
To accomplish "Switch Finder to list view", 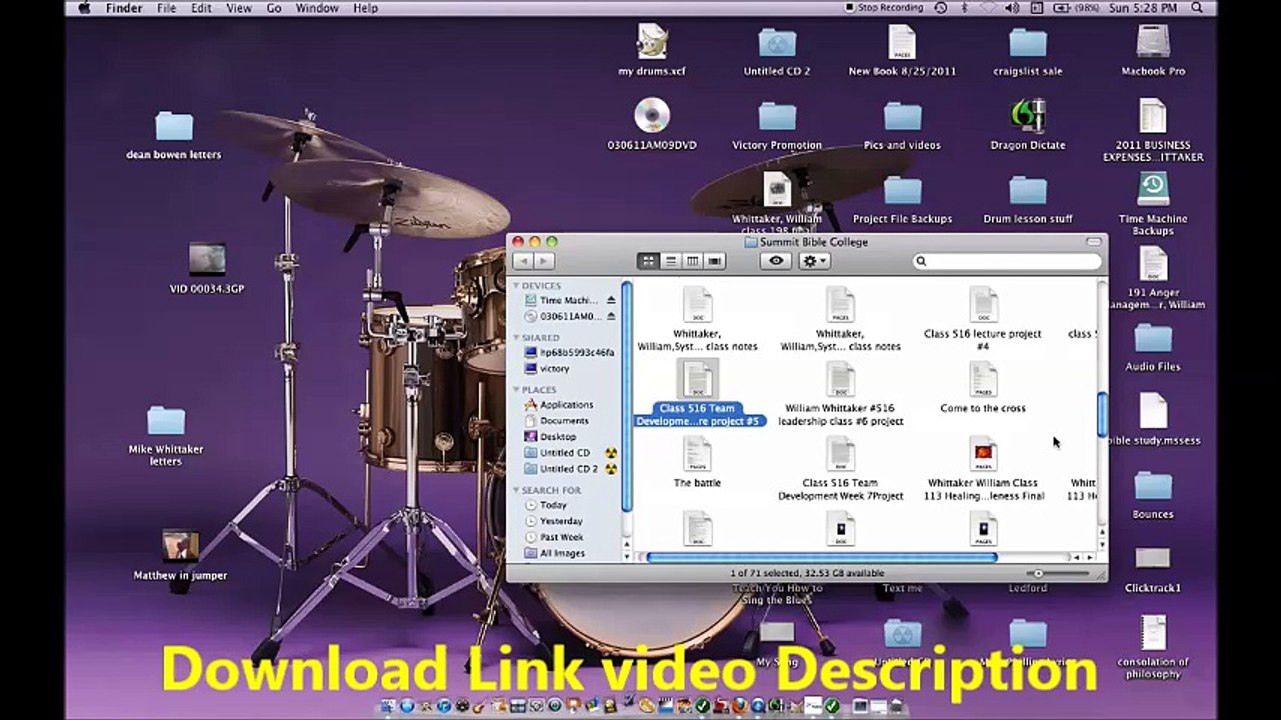I will tap(670, 261).
